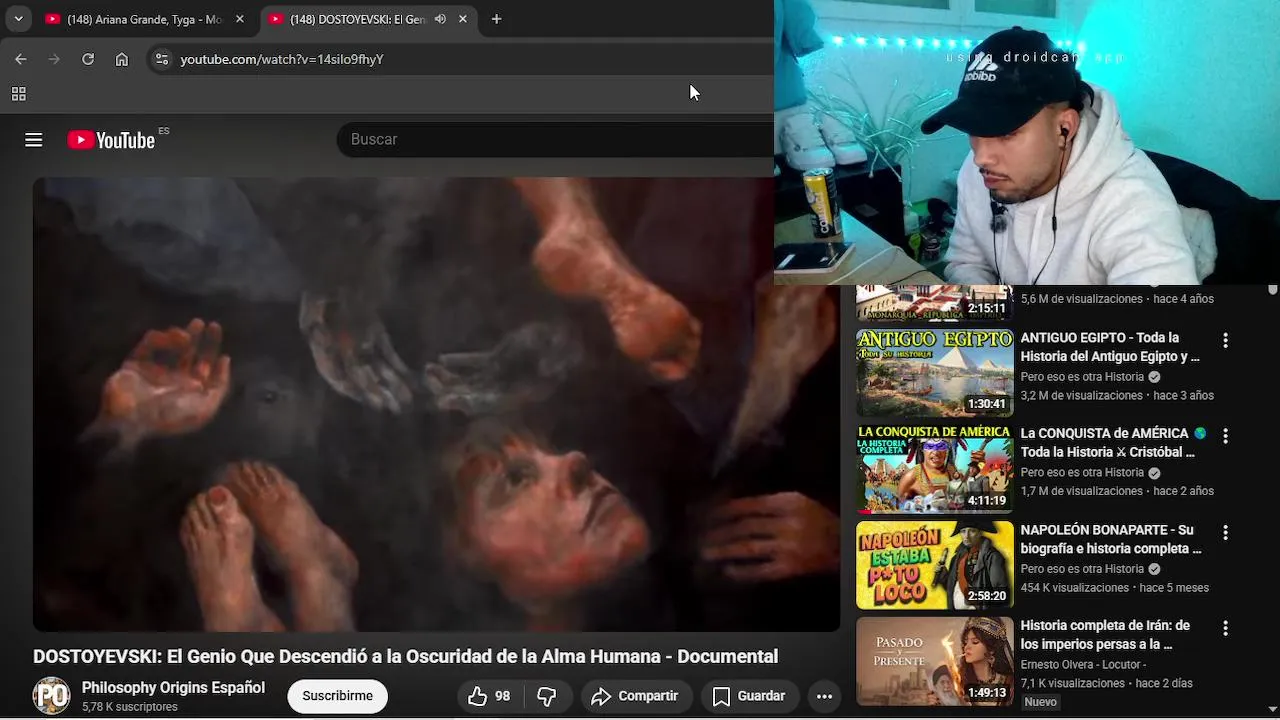Open Historia completa de Irán thumbnail
1280x720 pixels.
[934, 661]
